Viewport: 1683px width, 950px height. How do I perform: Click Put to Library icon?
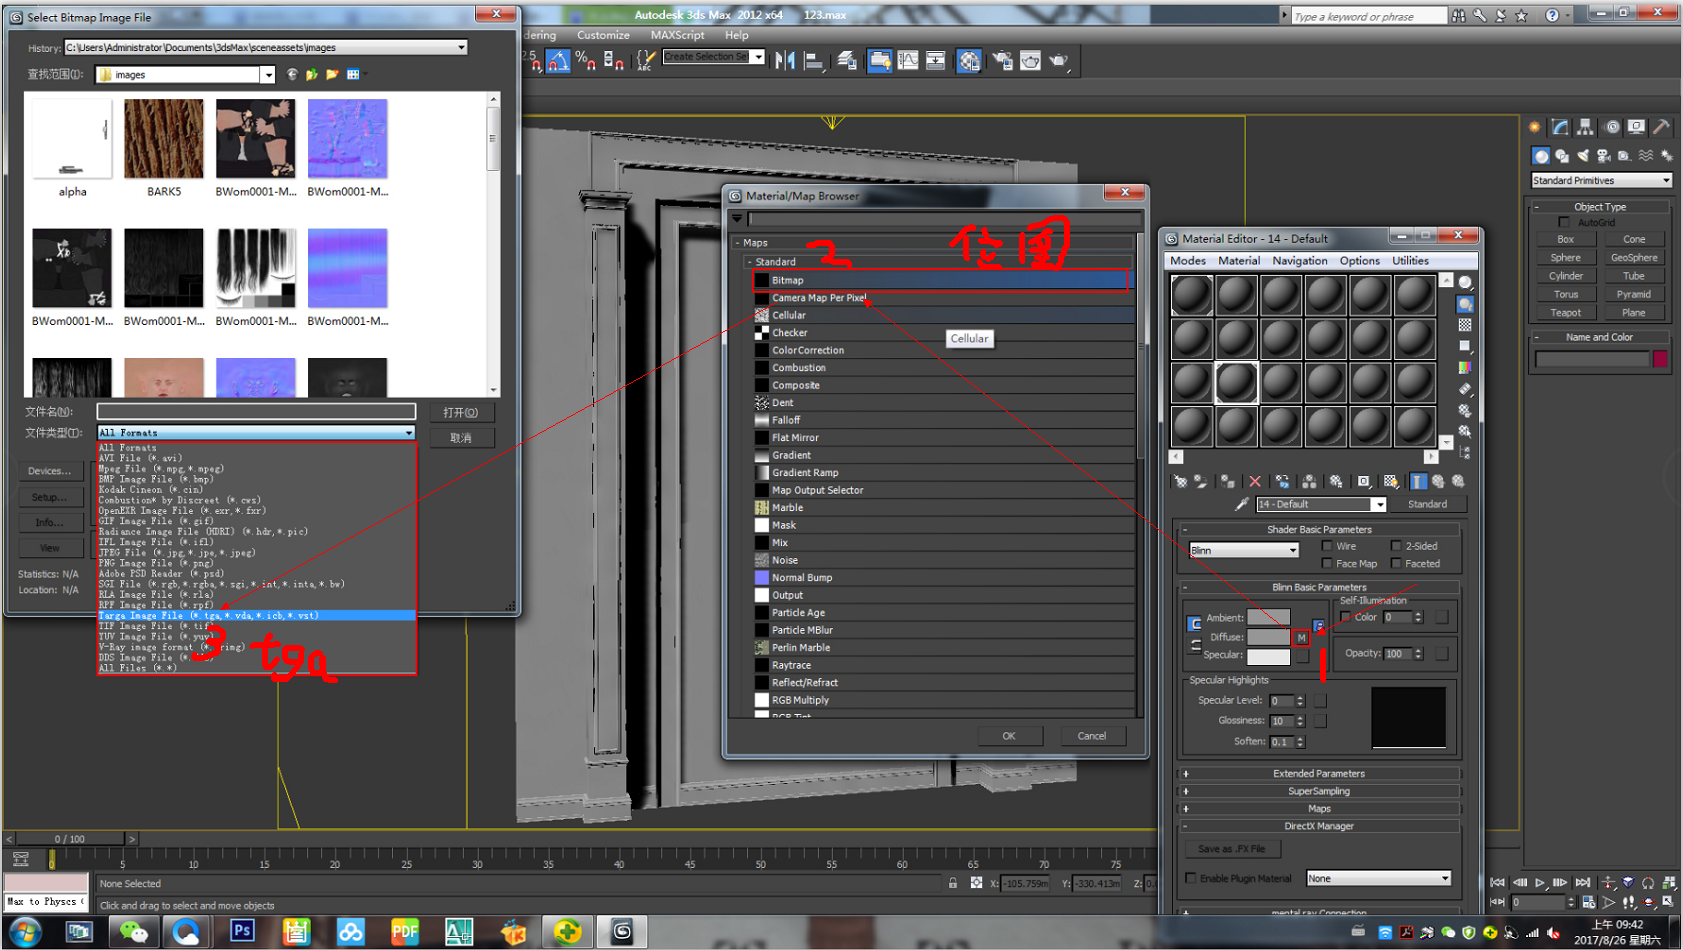(1336, 481)
